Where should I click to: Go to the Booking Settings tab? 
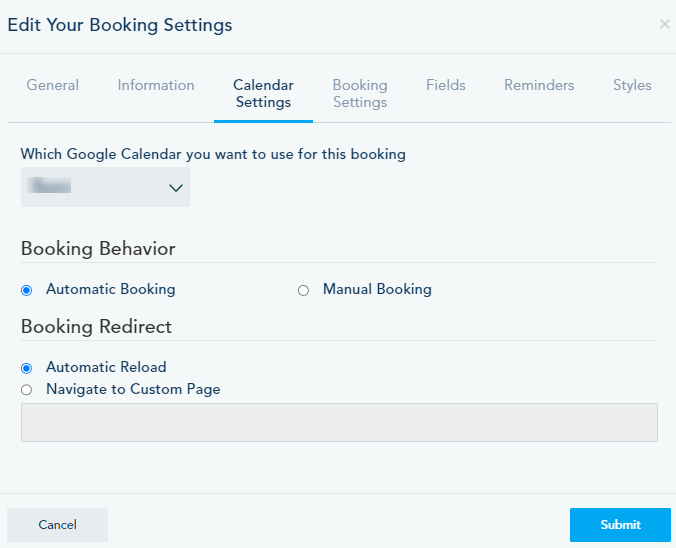[360, 93]
